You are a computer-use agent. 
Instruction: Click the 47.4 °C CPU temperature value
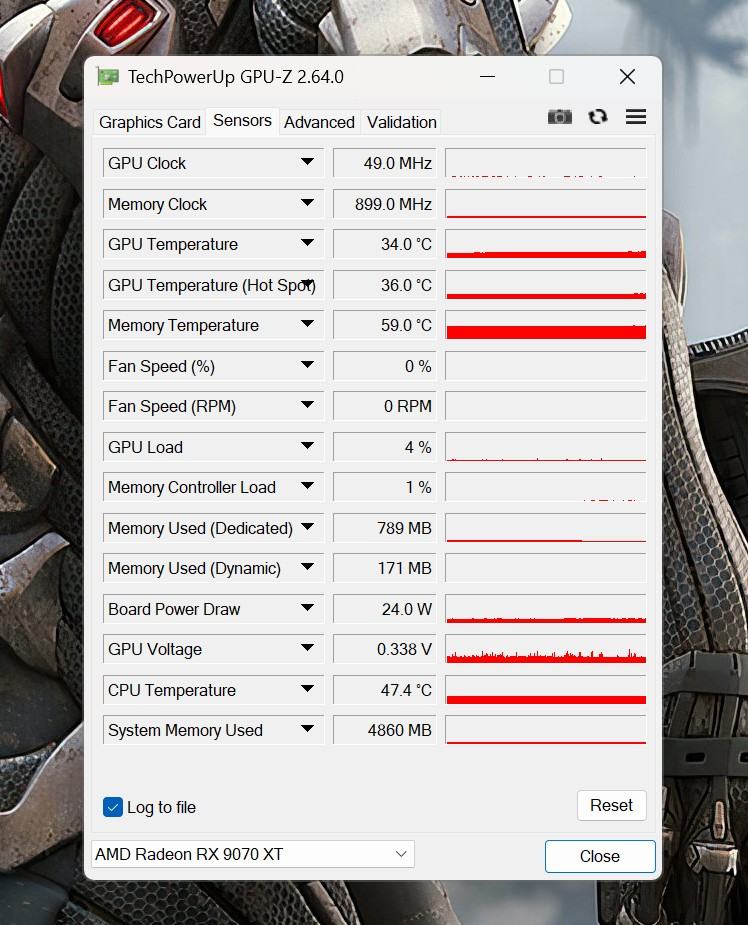(x=385, y=690)
